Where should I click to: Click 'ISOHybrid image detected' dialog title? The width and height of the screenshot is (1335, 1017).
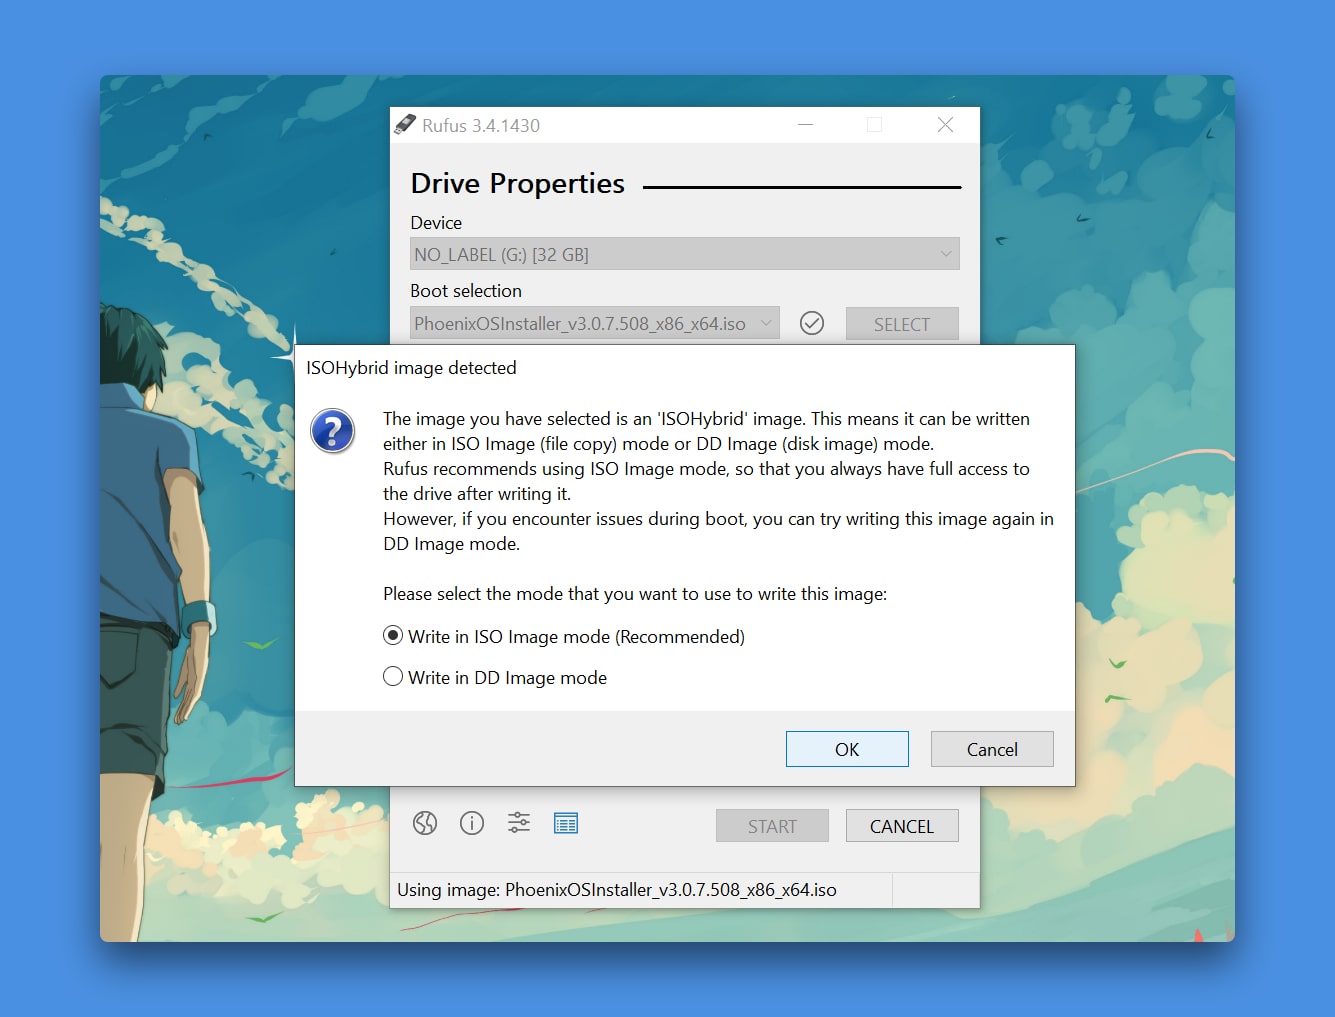click(411, 368)
